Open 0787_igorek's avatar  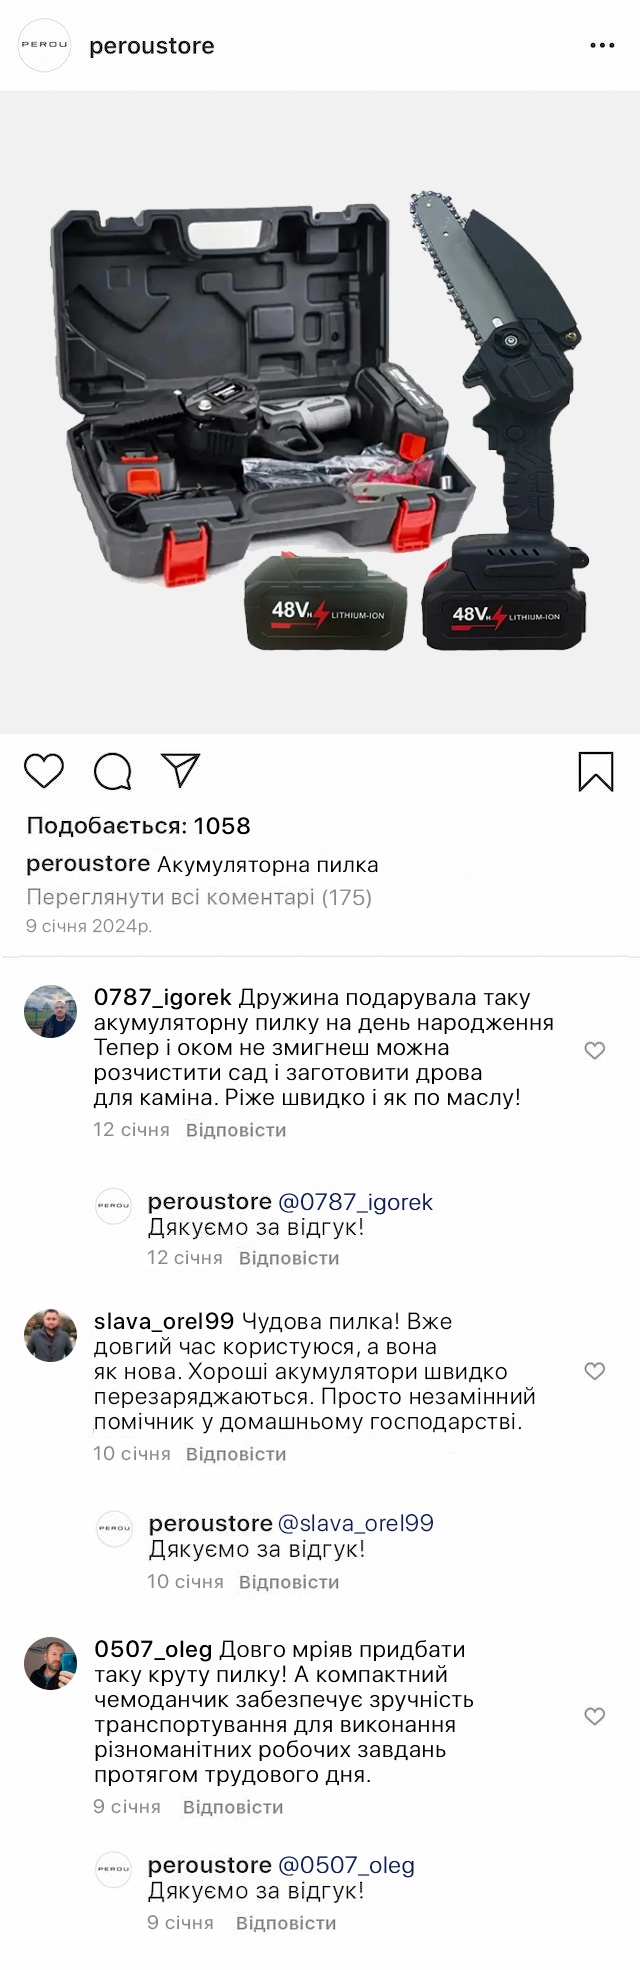50,1011
